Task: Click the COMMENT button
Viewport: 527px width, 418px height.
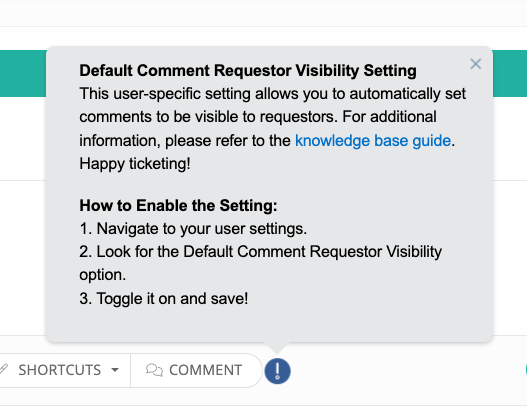Action: point(196,370)
